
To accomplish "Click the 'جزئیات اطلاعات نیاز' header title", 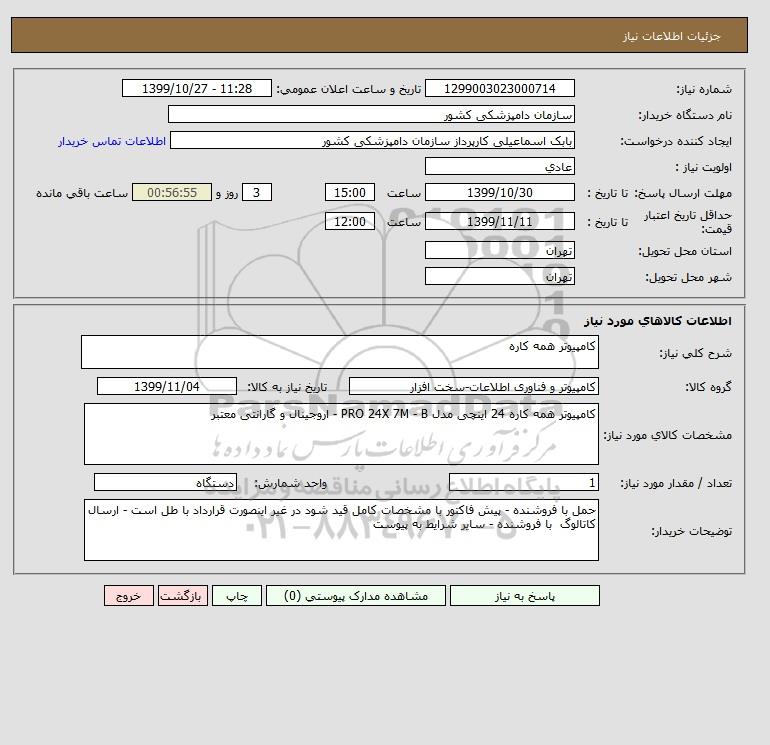I will pos(671,36).
